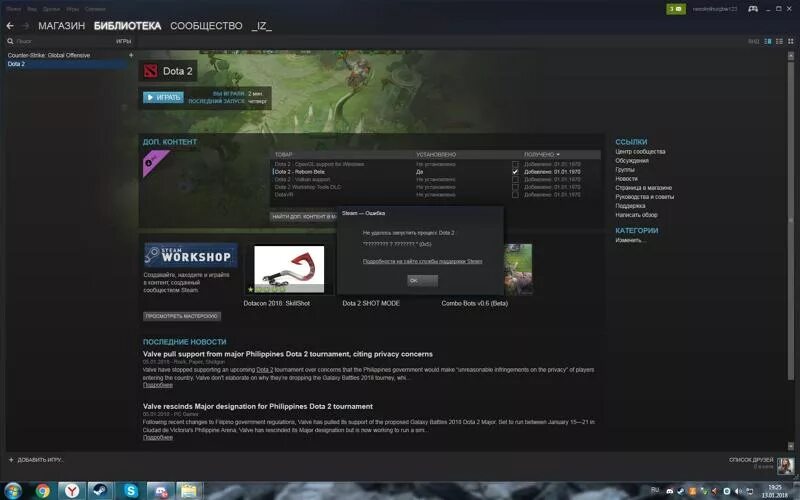The width and height of the screenshot is (800, 500).
Task: Click the Steam Workshop banner
Action: point(191,255)
